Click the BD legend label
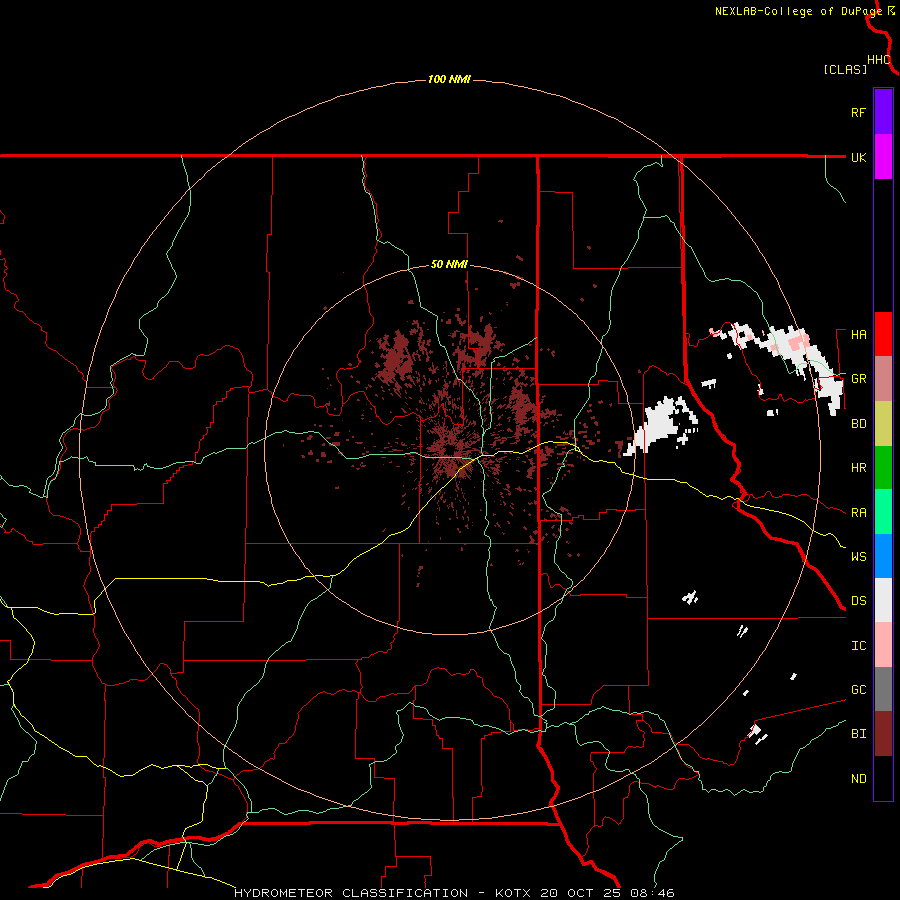Image resolution: width=900 pixels, height=900 pixels. (858, 424)
